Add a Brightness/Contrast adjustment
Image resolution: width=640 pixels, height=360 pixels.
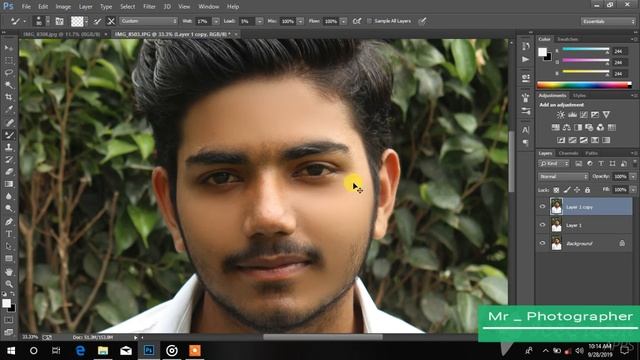pyautogui.click(x=561, y=115)
